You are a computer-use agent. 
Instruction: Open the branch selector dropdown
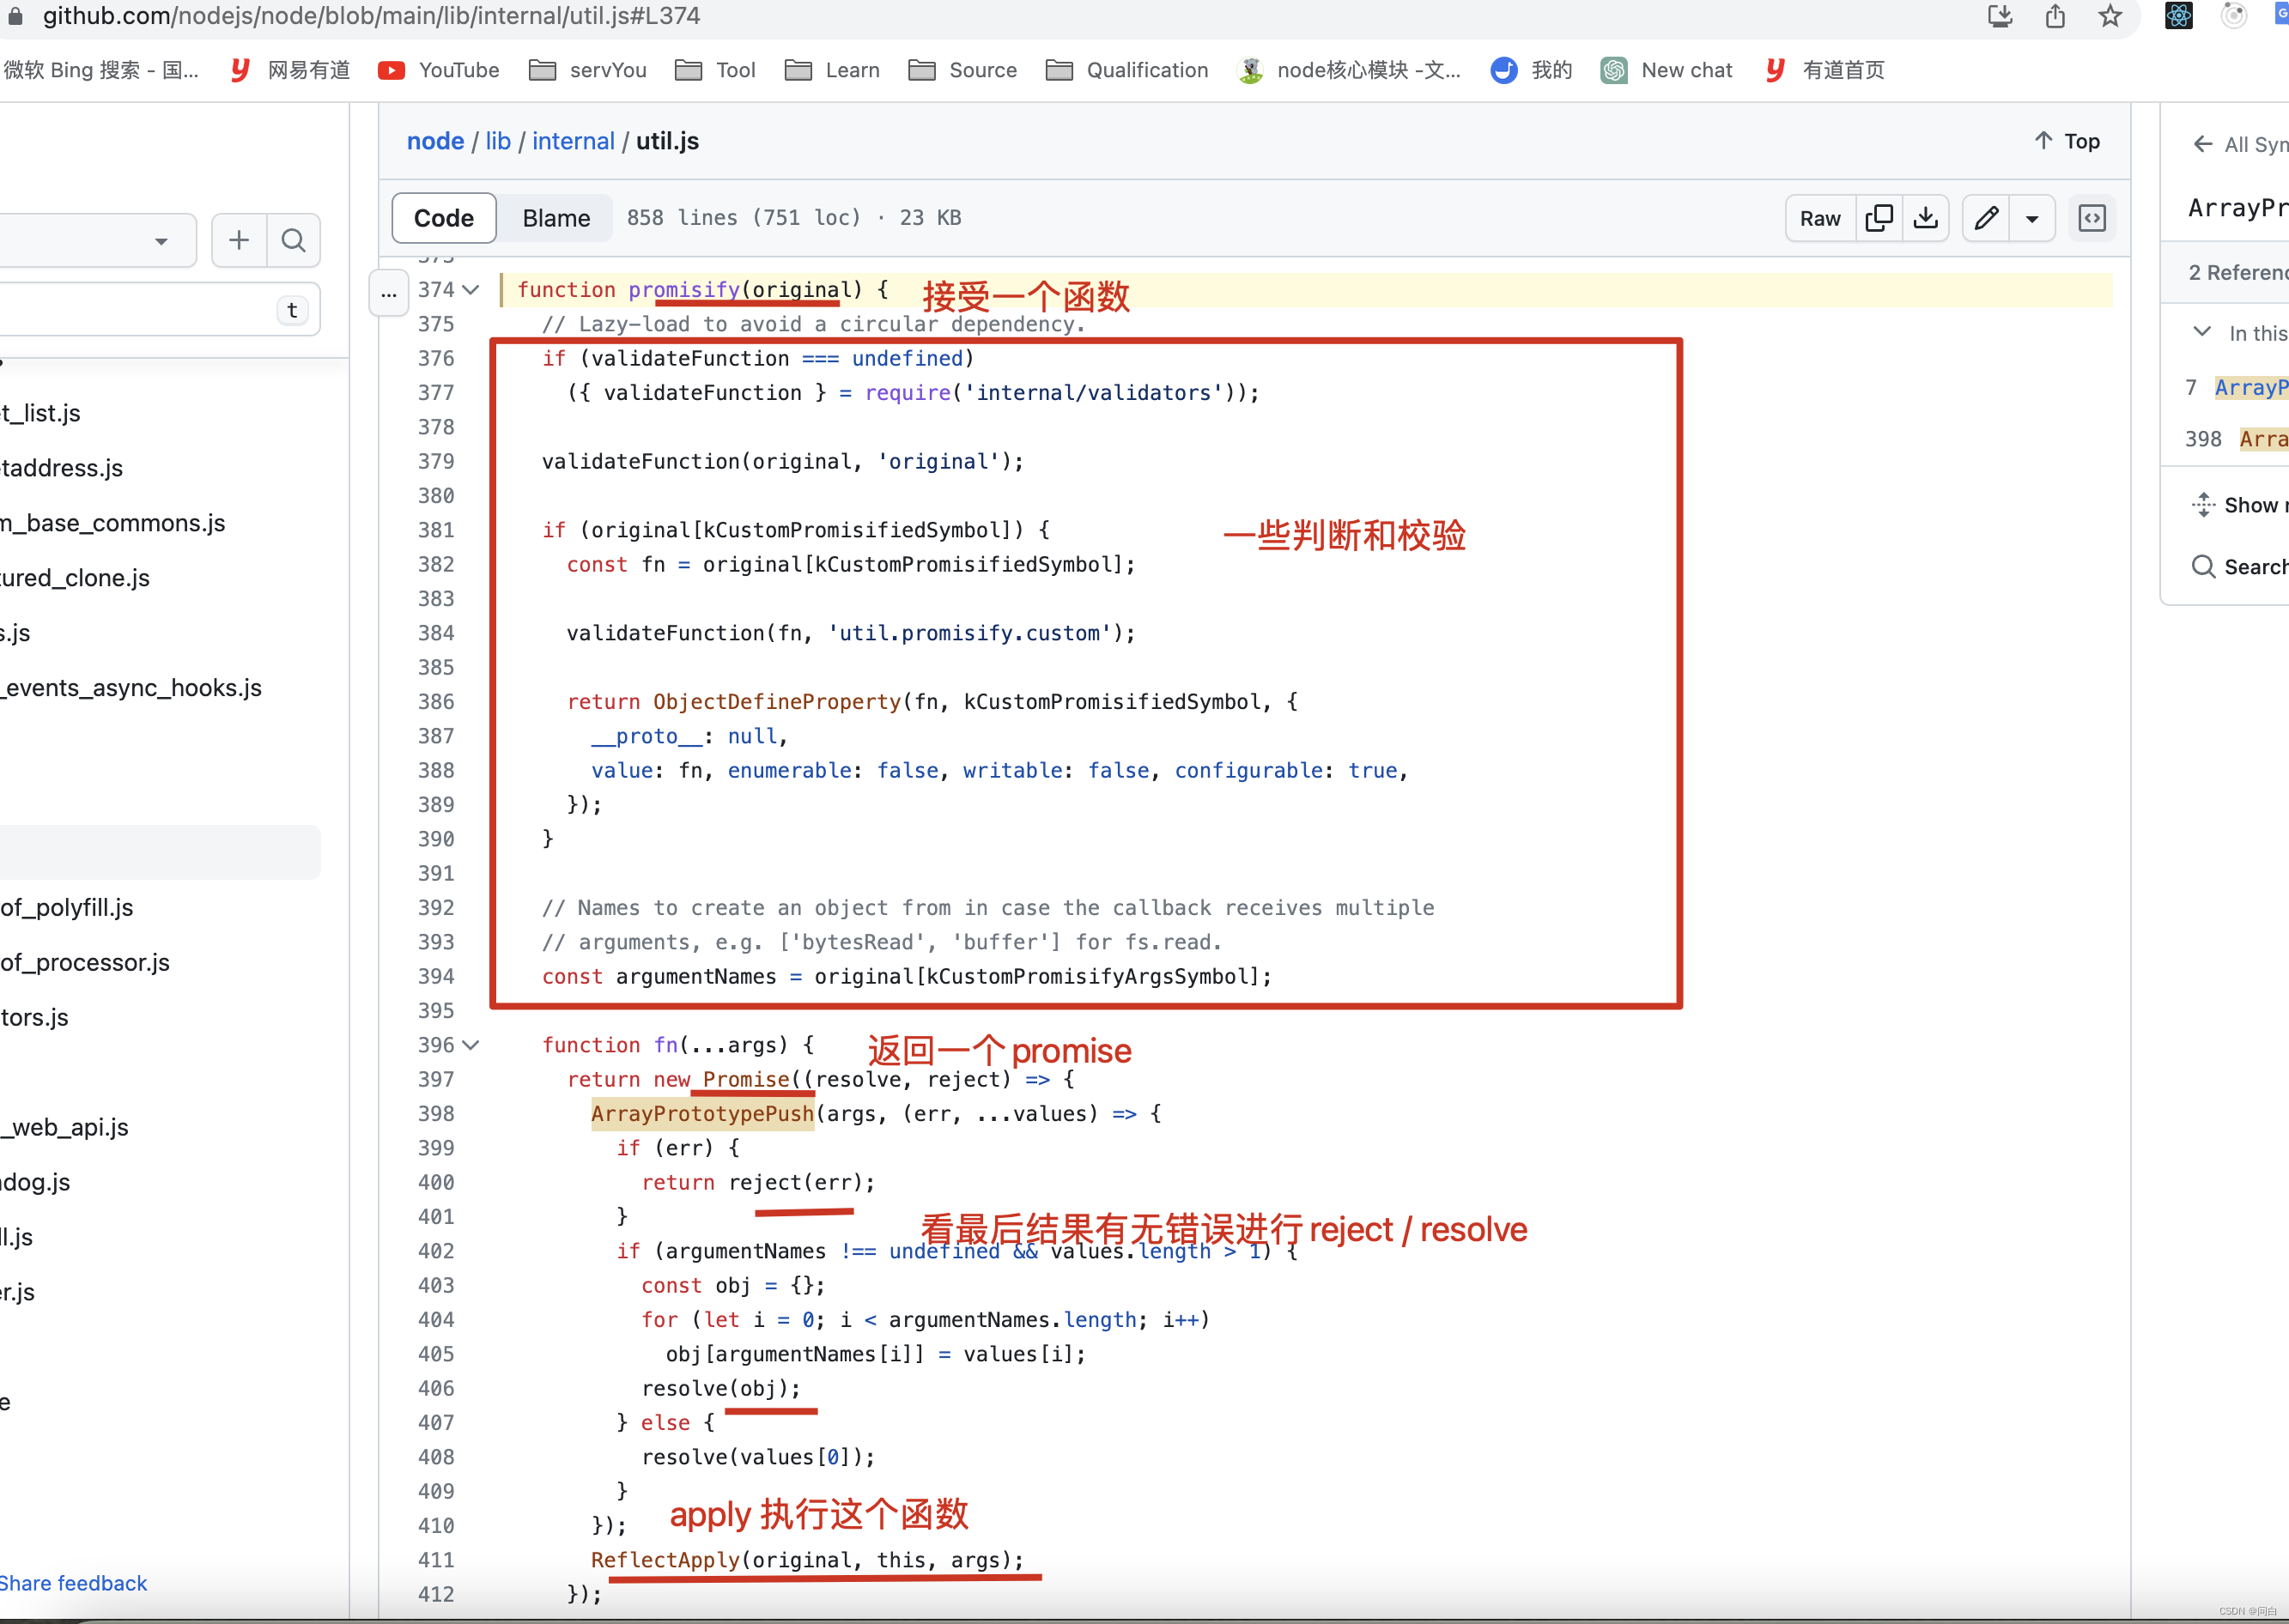(x=160, y=240)
